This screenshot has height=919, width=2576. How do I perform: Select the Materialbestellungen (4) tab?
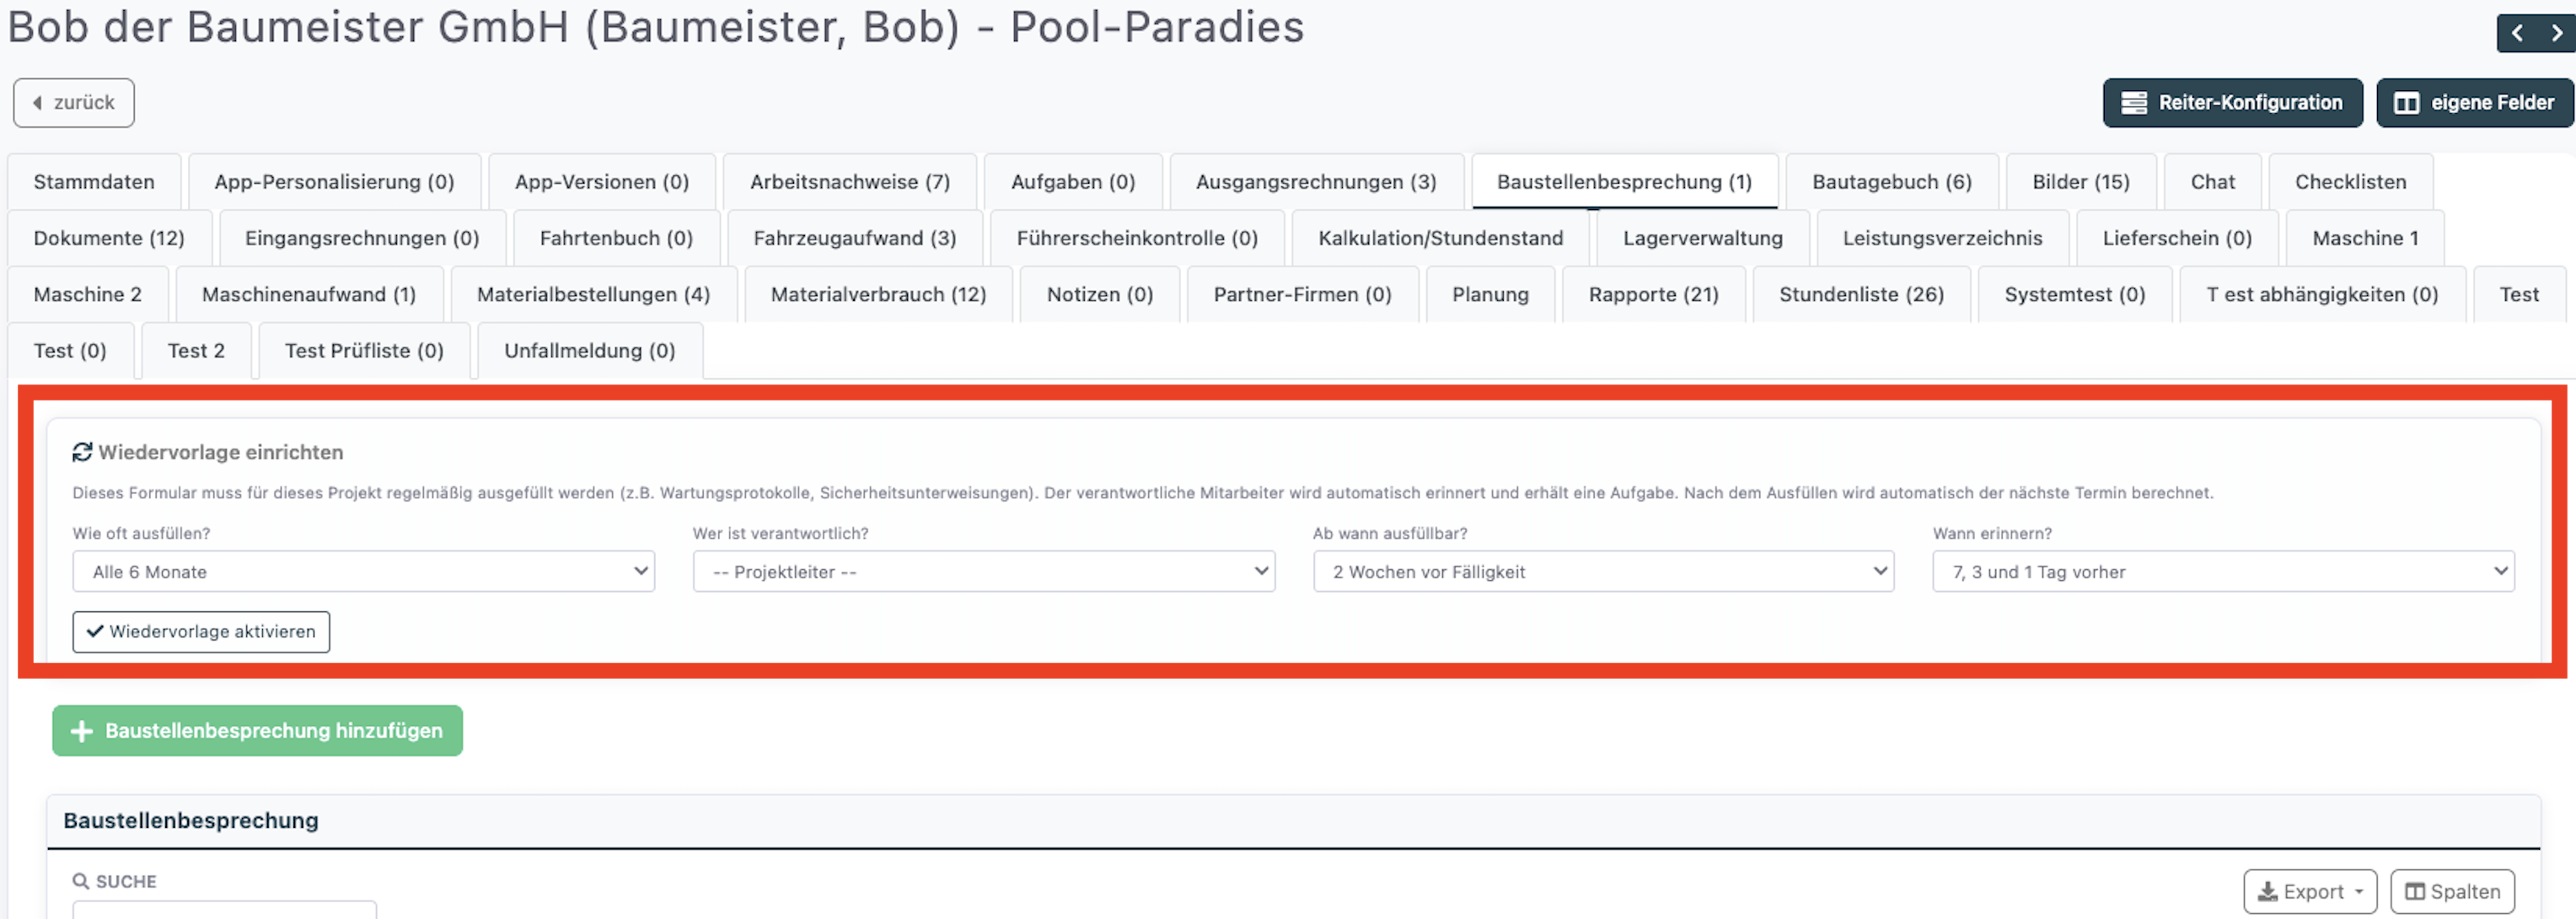click(x=593, y=295)
